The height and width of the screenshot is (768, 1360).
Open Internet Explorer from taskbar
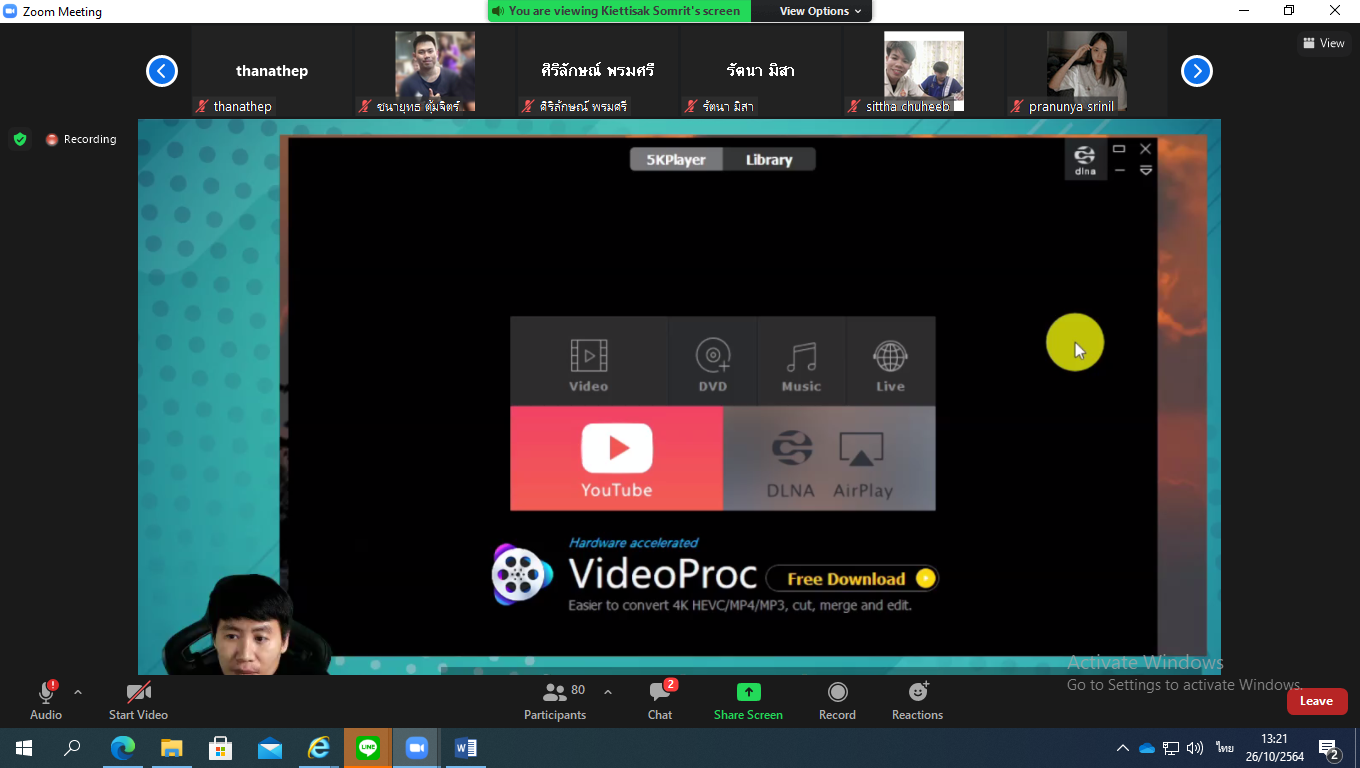pos(319,748)
